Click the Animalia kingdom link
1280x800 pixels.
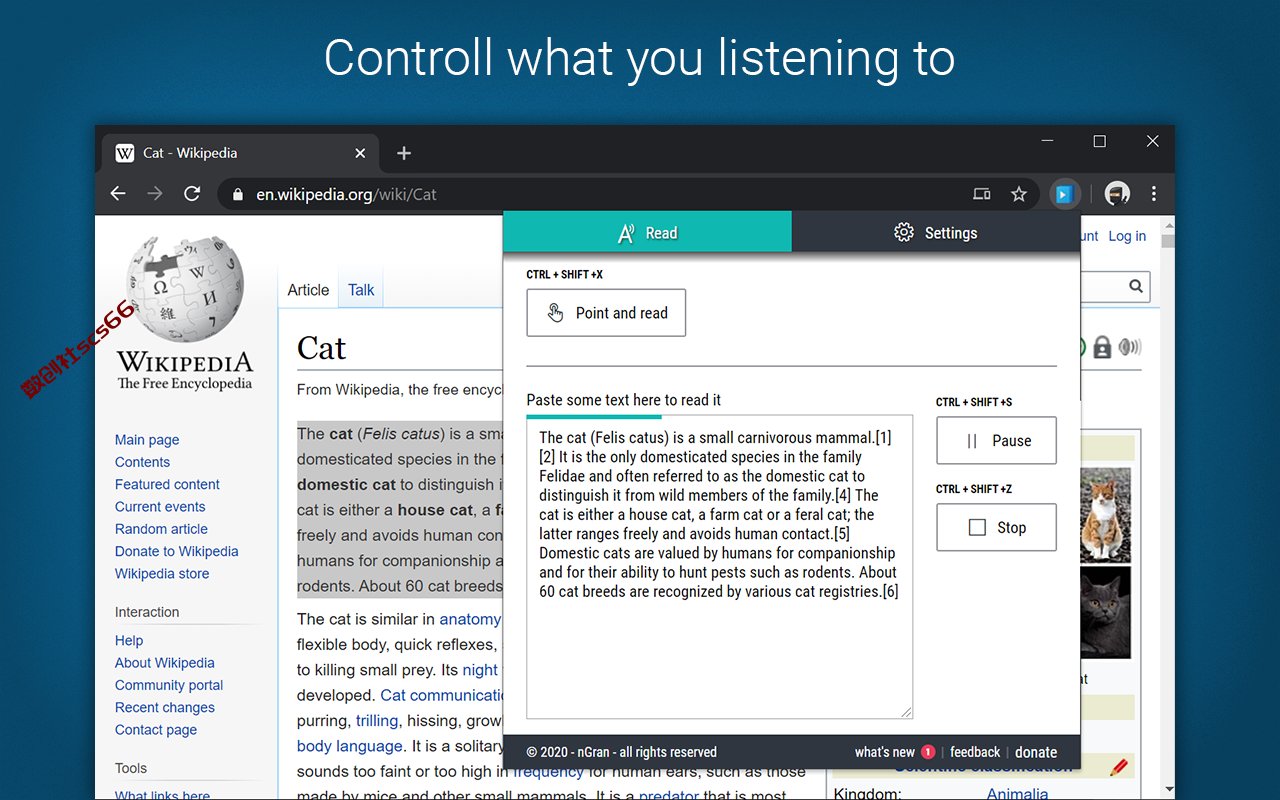coord(1017,794)
